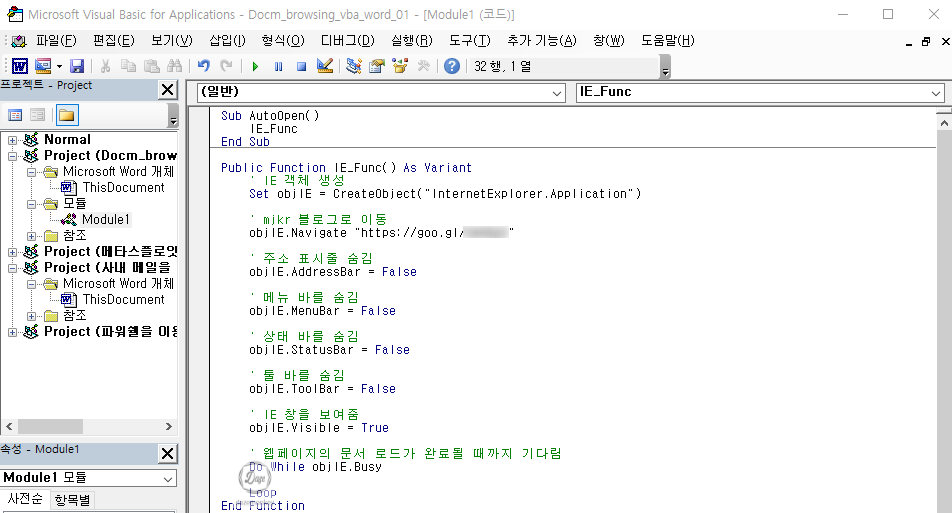Viewport: 952px width, 513px height.
Task: Toggle Design Mode icon
Action: (325, 66)
